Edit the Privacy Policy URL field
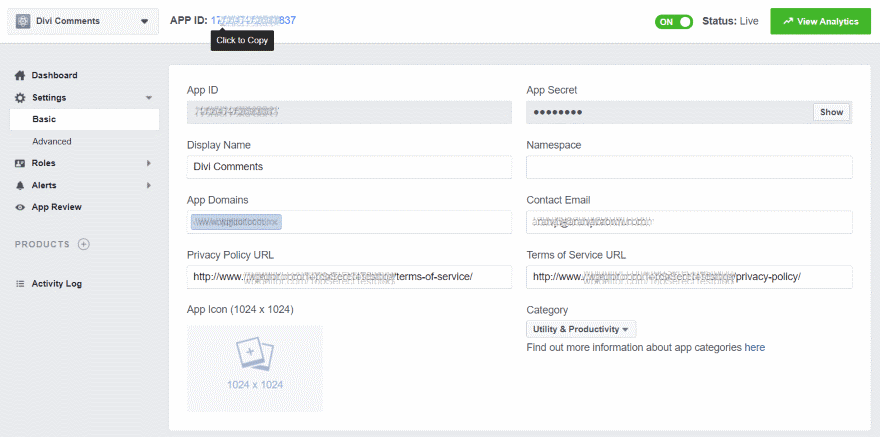This screenshot has width=880, height=437. click(349, 277)
